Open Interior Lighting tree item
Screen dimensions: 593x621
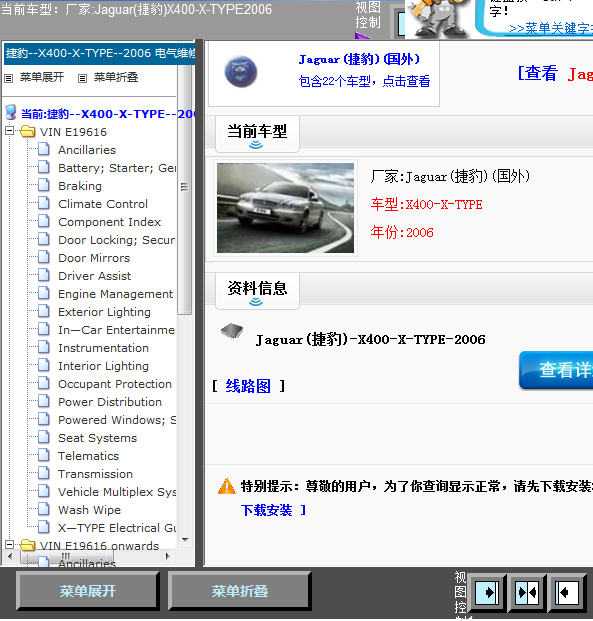tap(103, 366)
